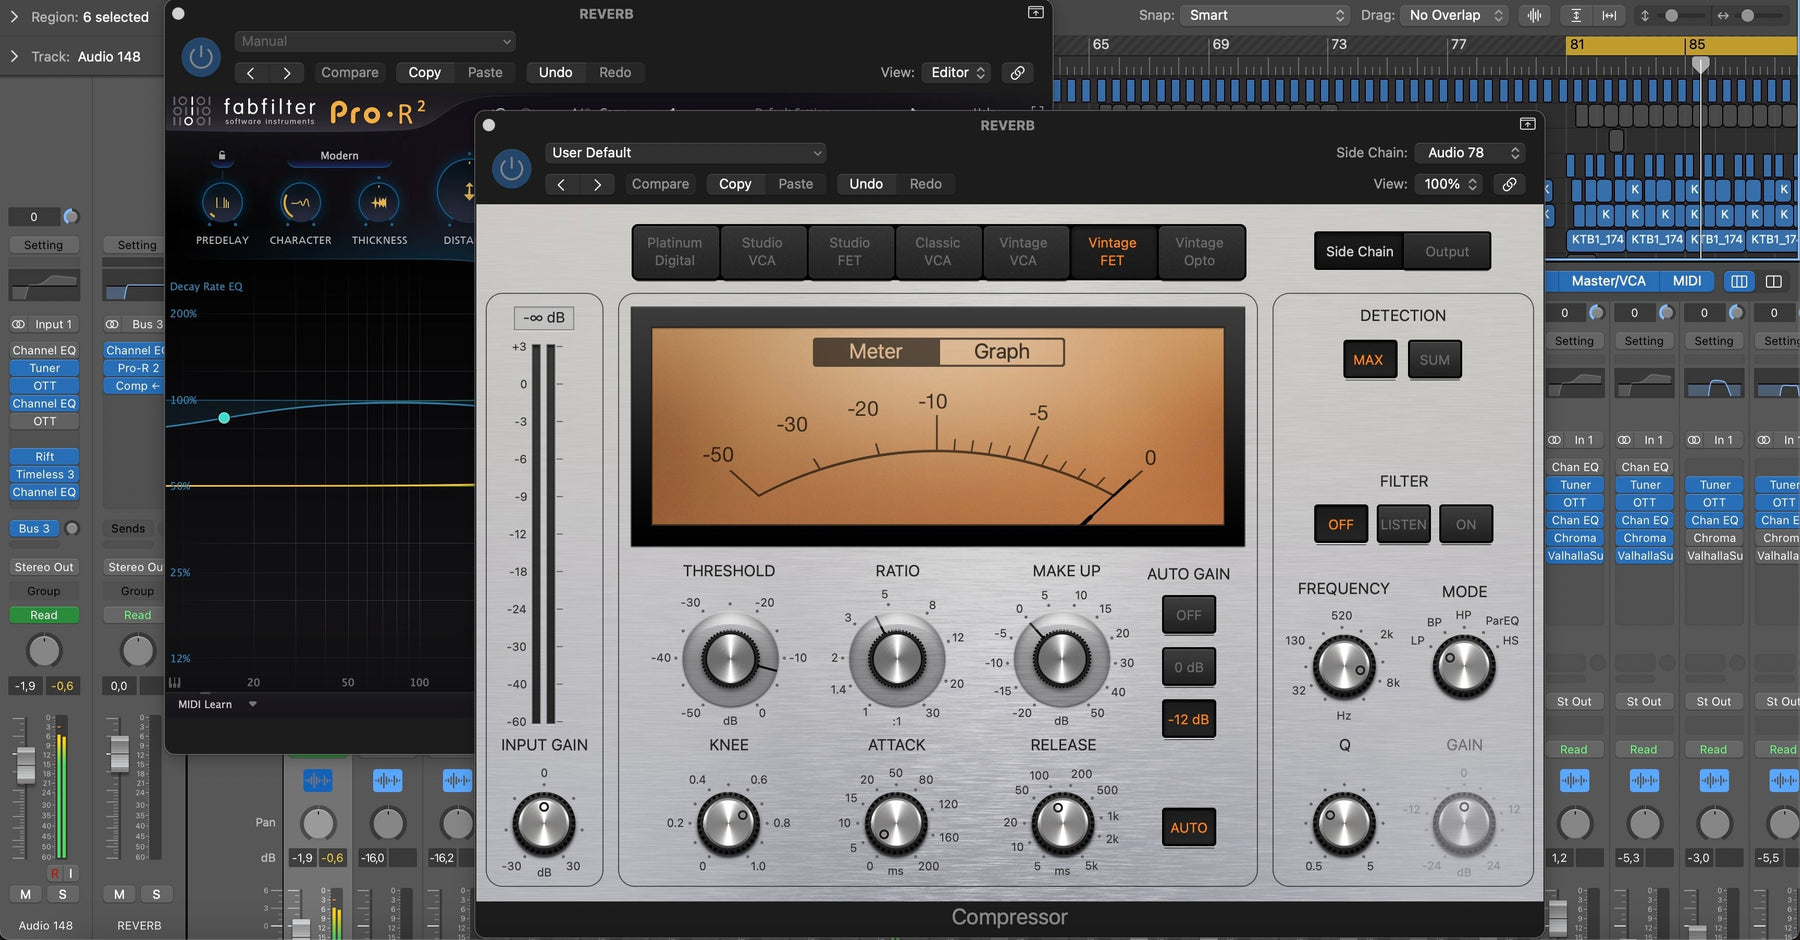Click the Release knob
1800x940 pixels.
point(1062,824)
